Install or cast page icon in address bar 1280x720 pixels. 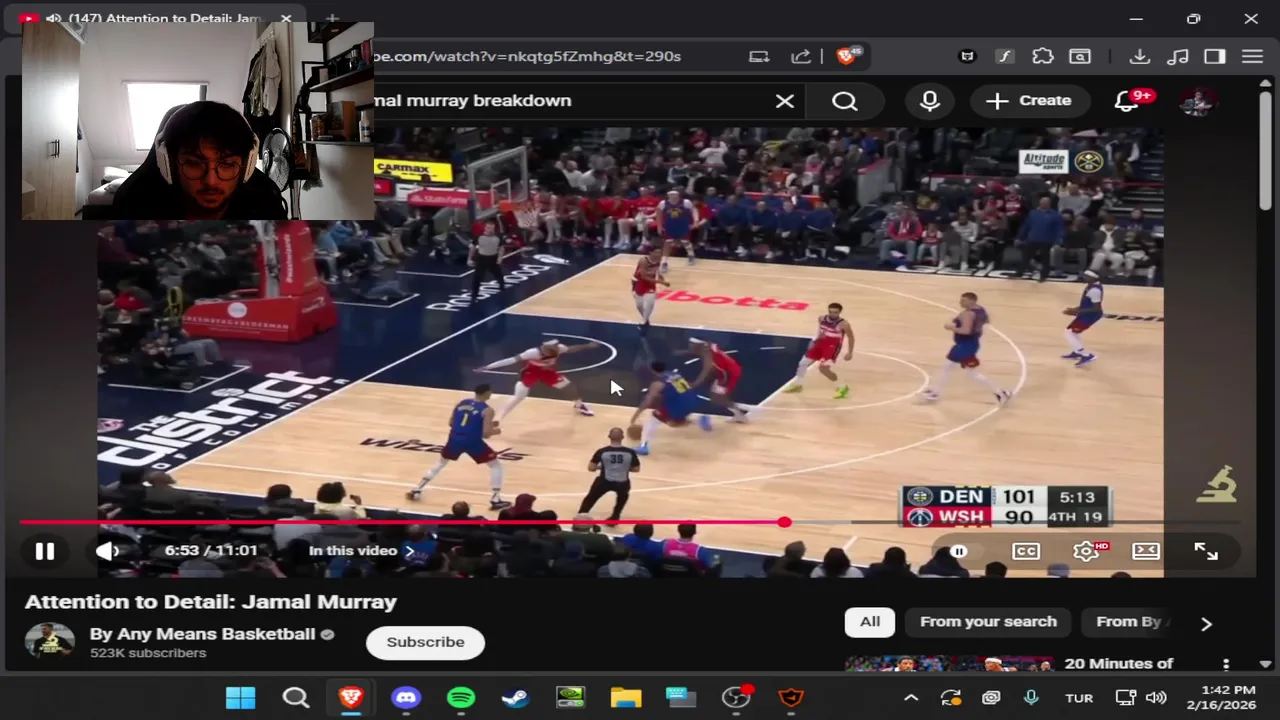click(759, 57)
